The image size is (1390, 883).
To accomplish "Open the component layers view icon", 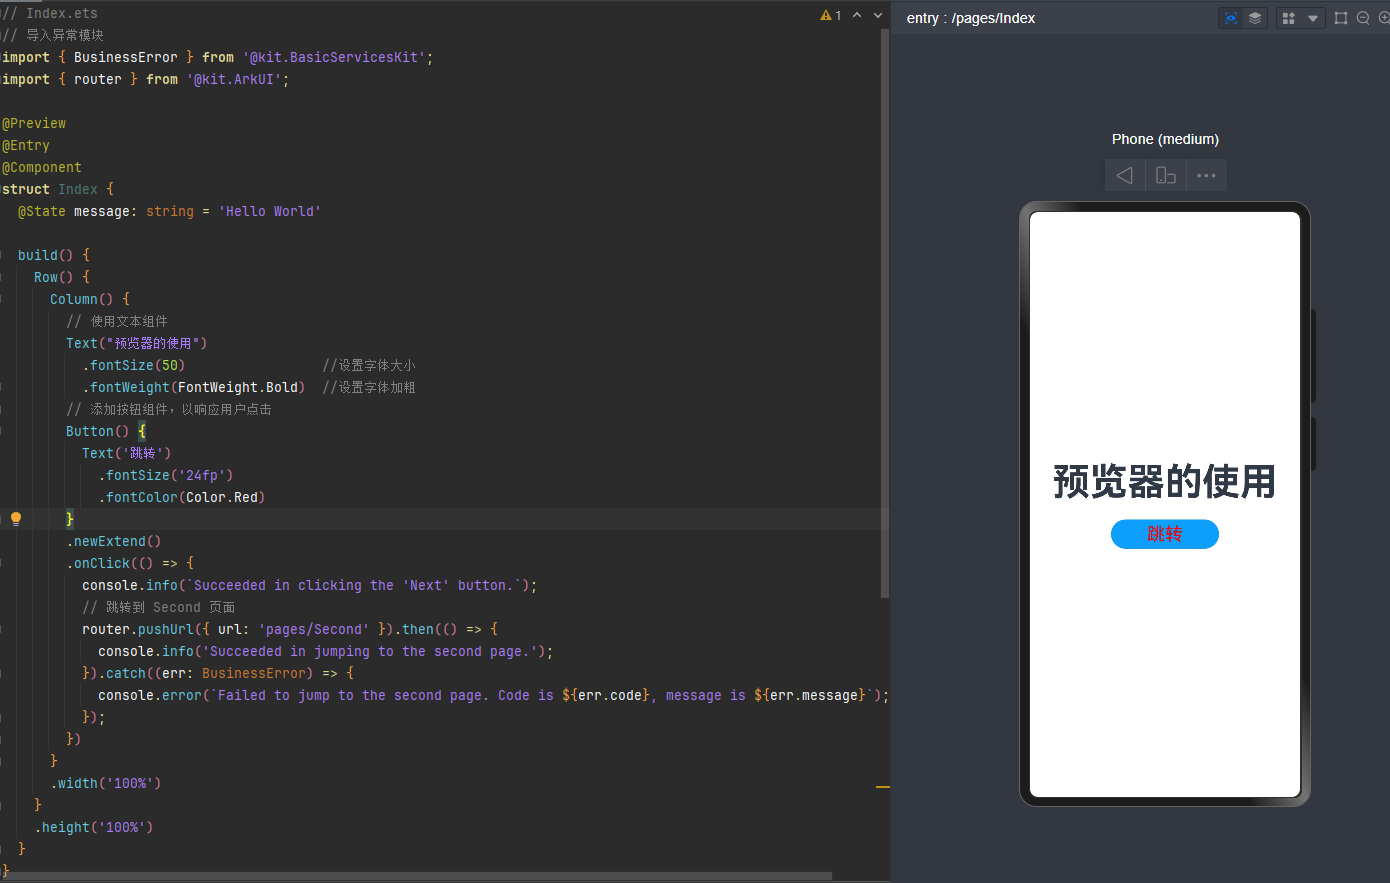I will coord(1255,18).
